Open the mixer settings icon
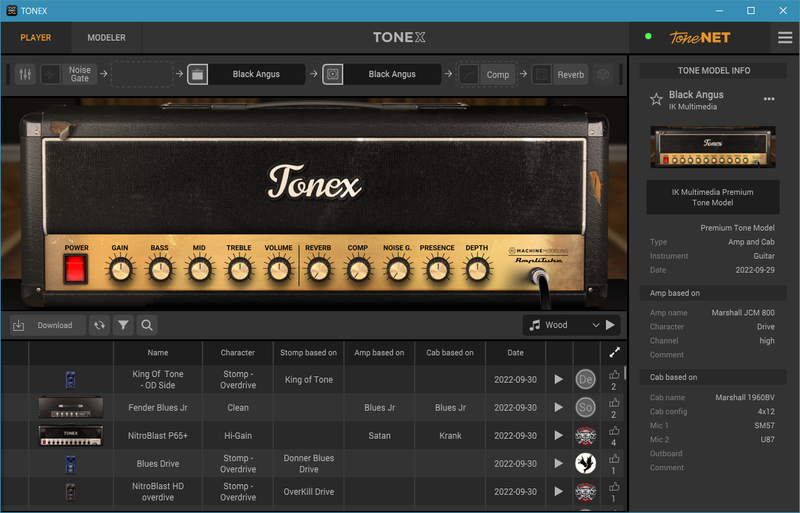Image resolution: width=800 pixels, height=513 pixels. (x=25, y=75)
